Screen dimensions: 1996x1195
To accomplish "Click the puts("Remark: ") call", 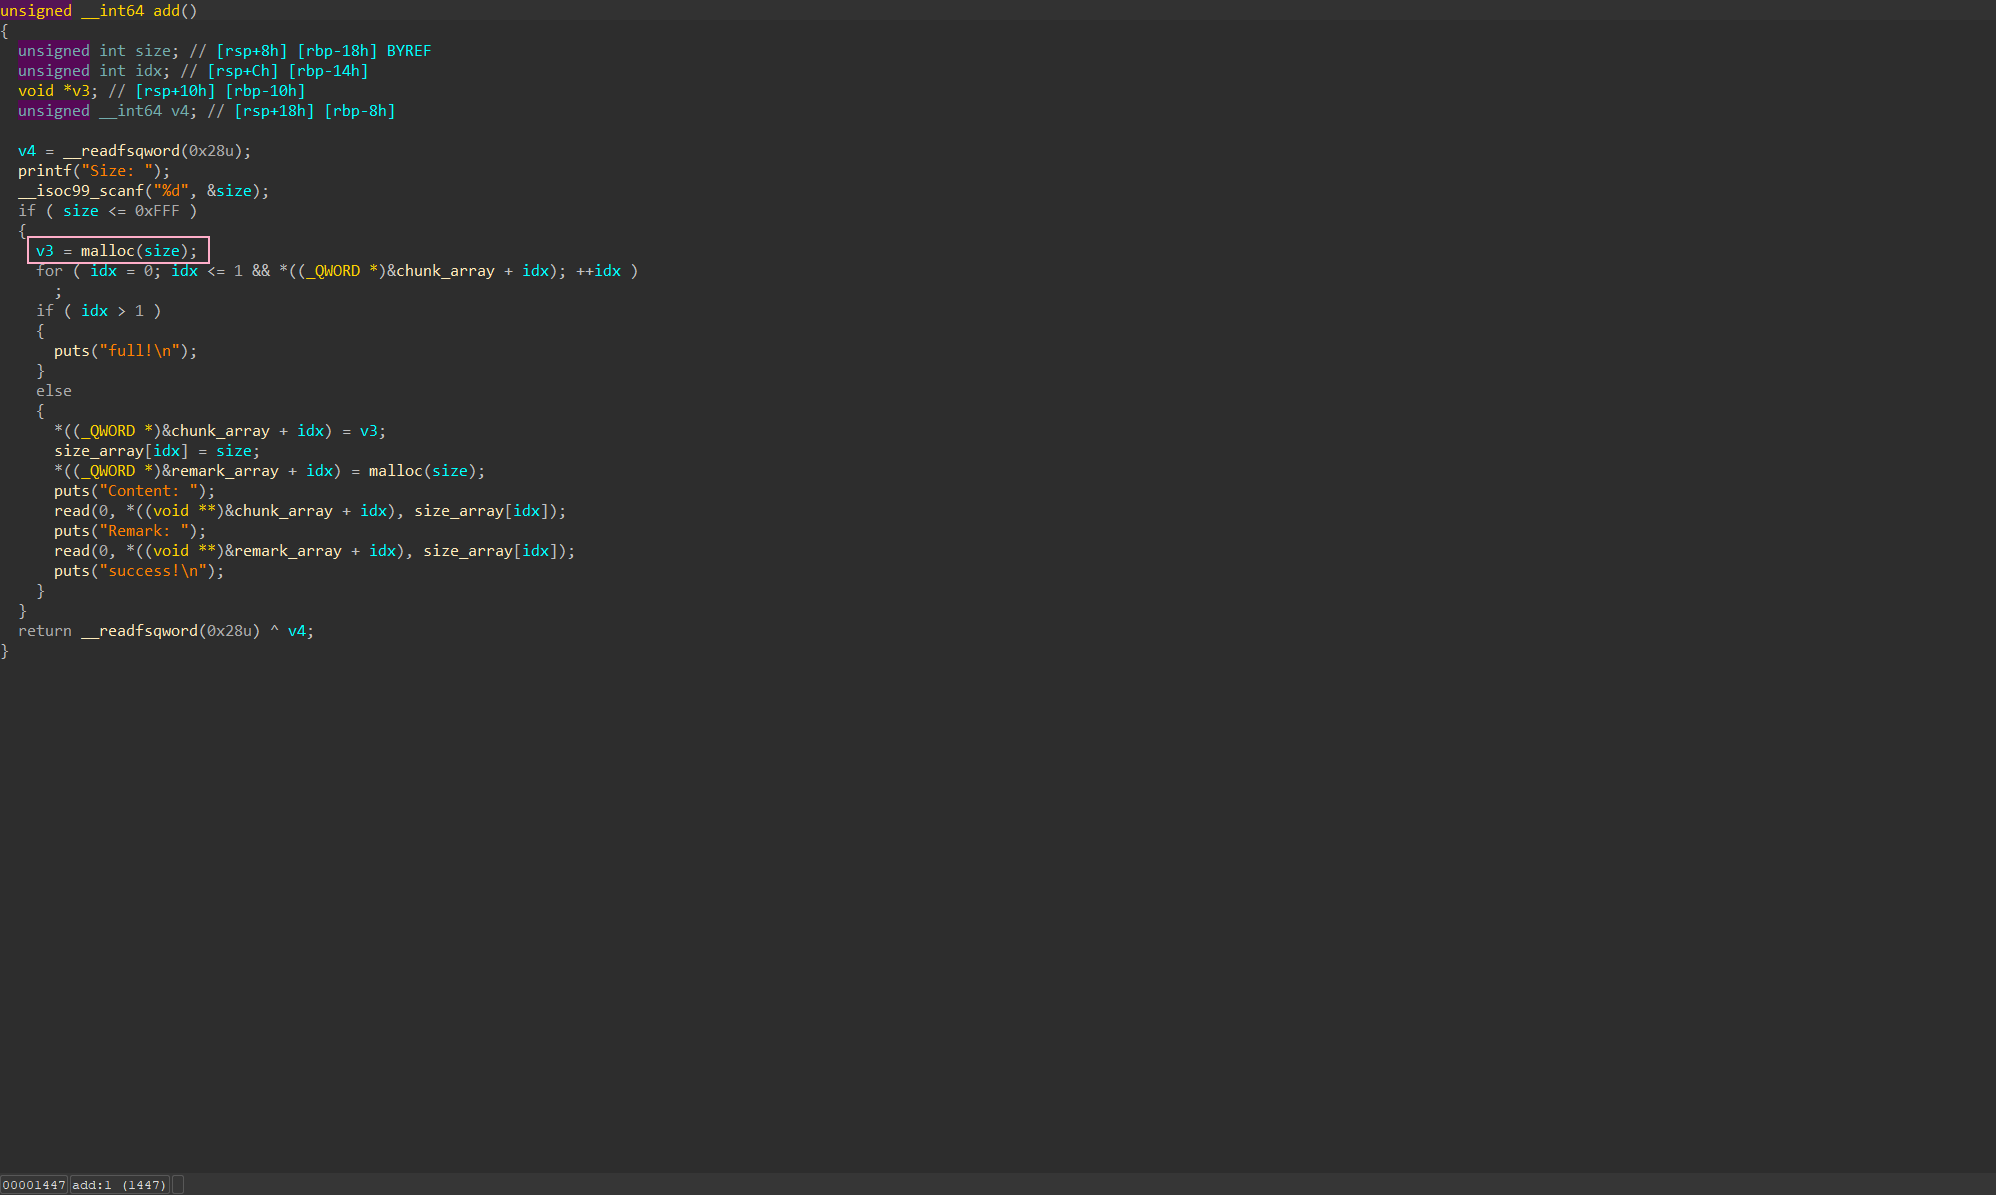I will point(130,531).
